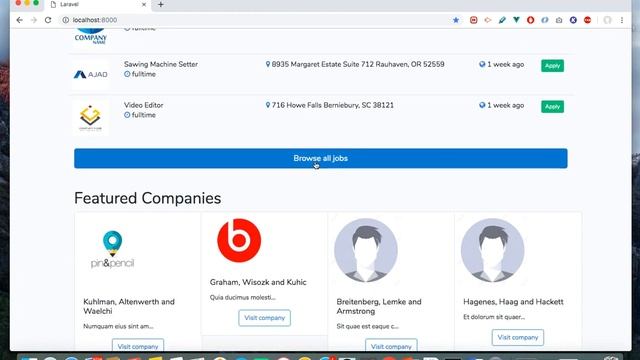Go back with the browser back arrow
This screenshot has width=640, height=360.
pos(20,20)
